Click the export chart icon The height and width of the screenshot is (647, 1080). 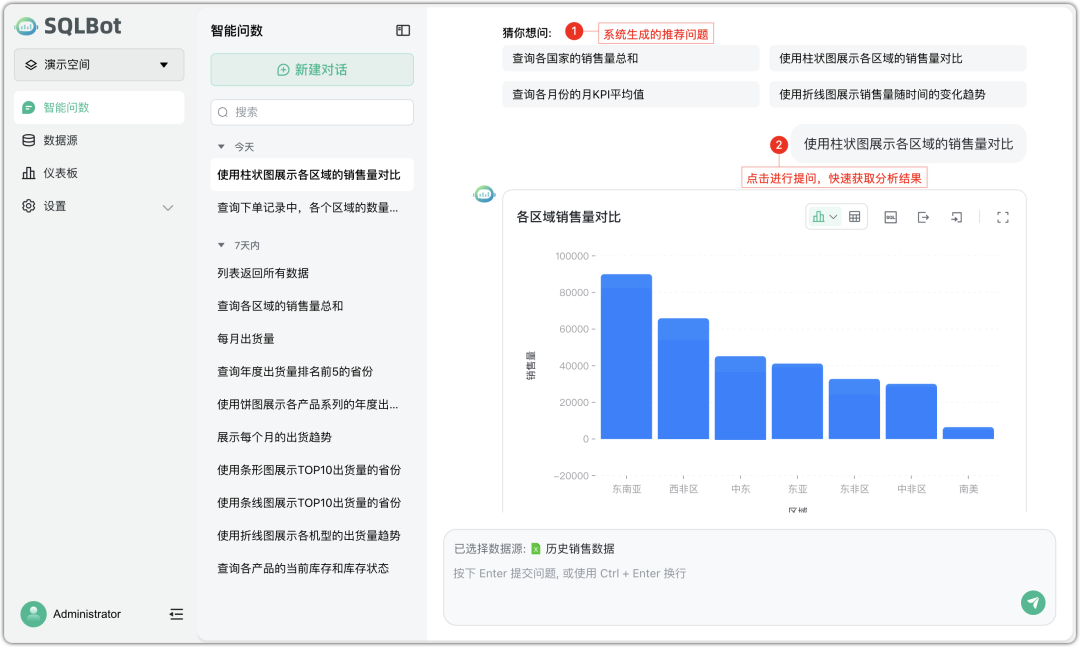(924, 216)
